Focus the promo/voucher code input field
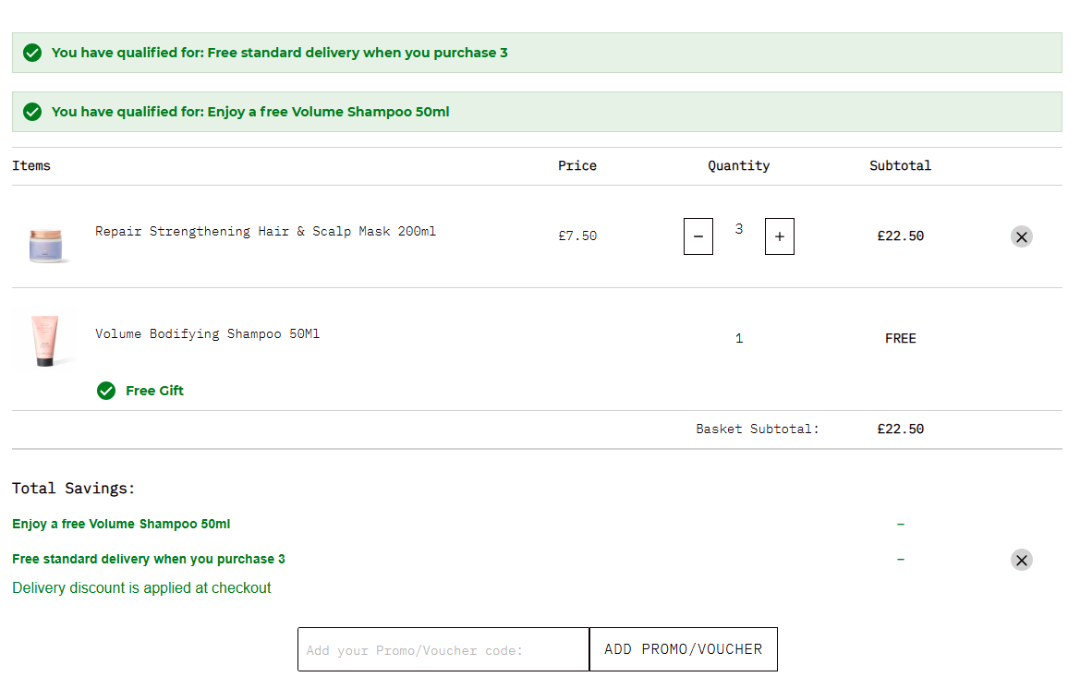The height and width of the screenshot is (677, 1080). point(443,649)
